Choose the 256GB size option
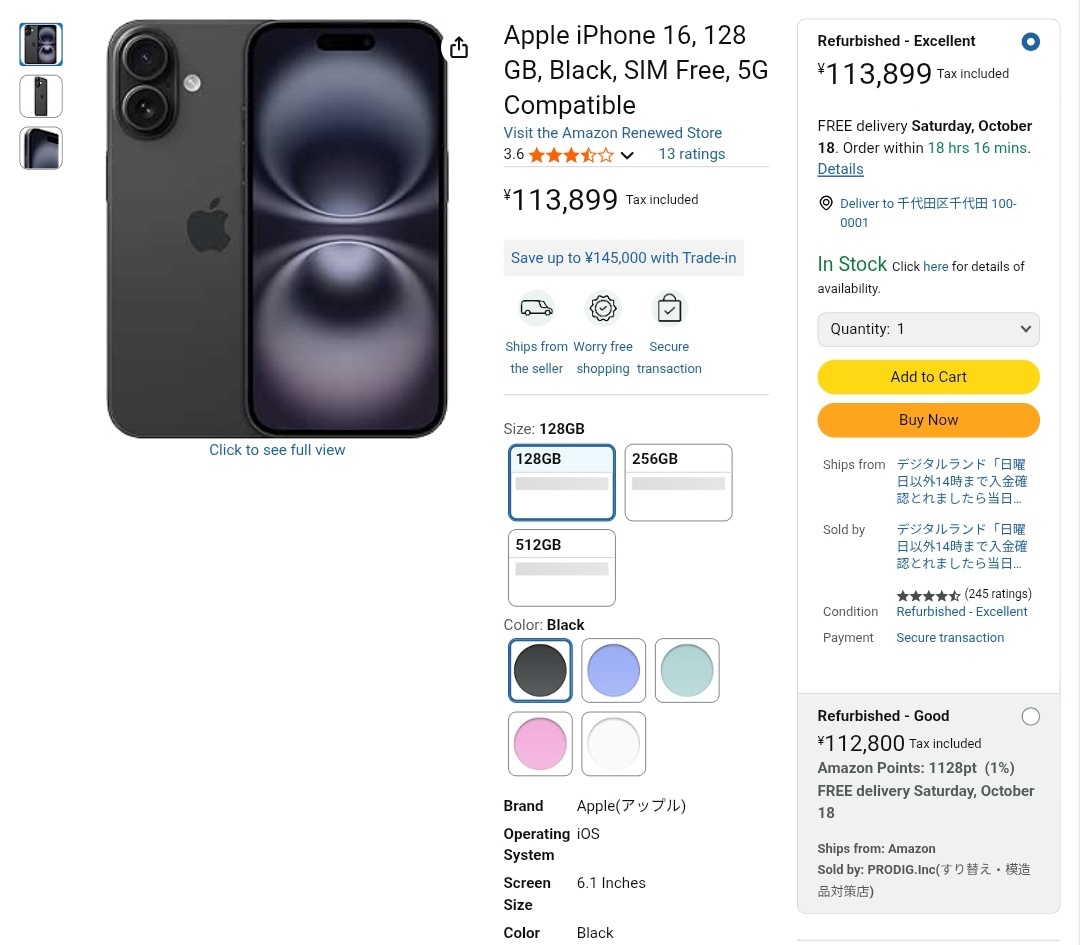1080x945 pixels. click(678, 482)
